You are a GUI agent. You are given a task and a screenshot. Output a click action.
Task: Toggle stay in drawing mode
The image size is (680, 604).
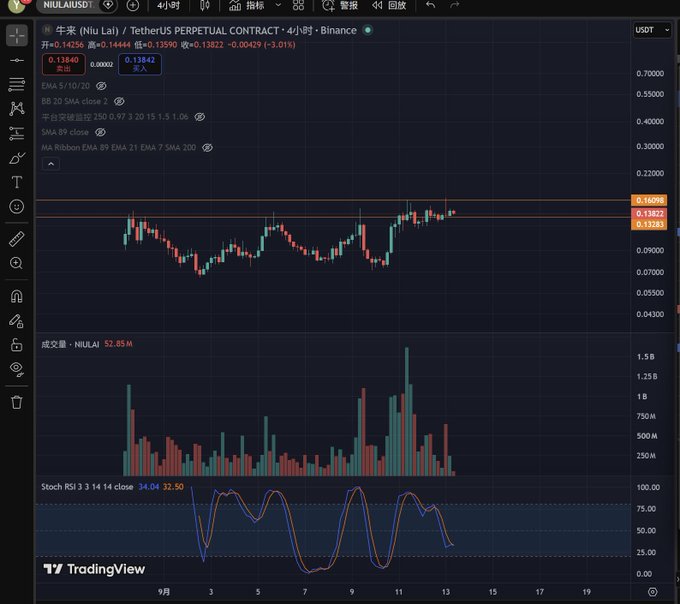[x=16, y=321]
